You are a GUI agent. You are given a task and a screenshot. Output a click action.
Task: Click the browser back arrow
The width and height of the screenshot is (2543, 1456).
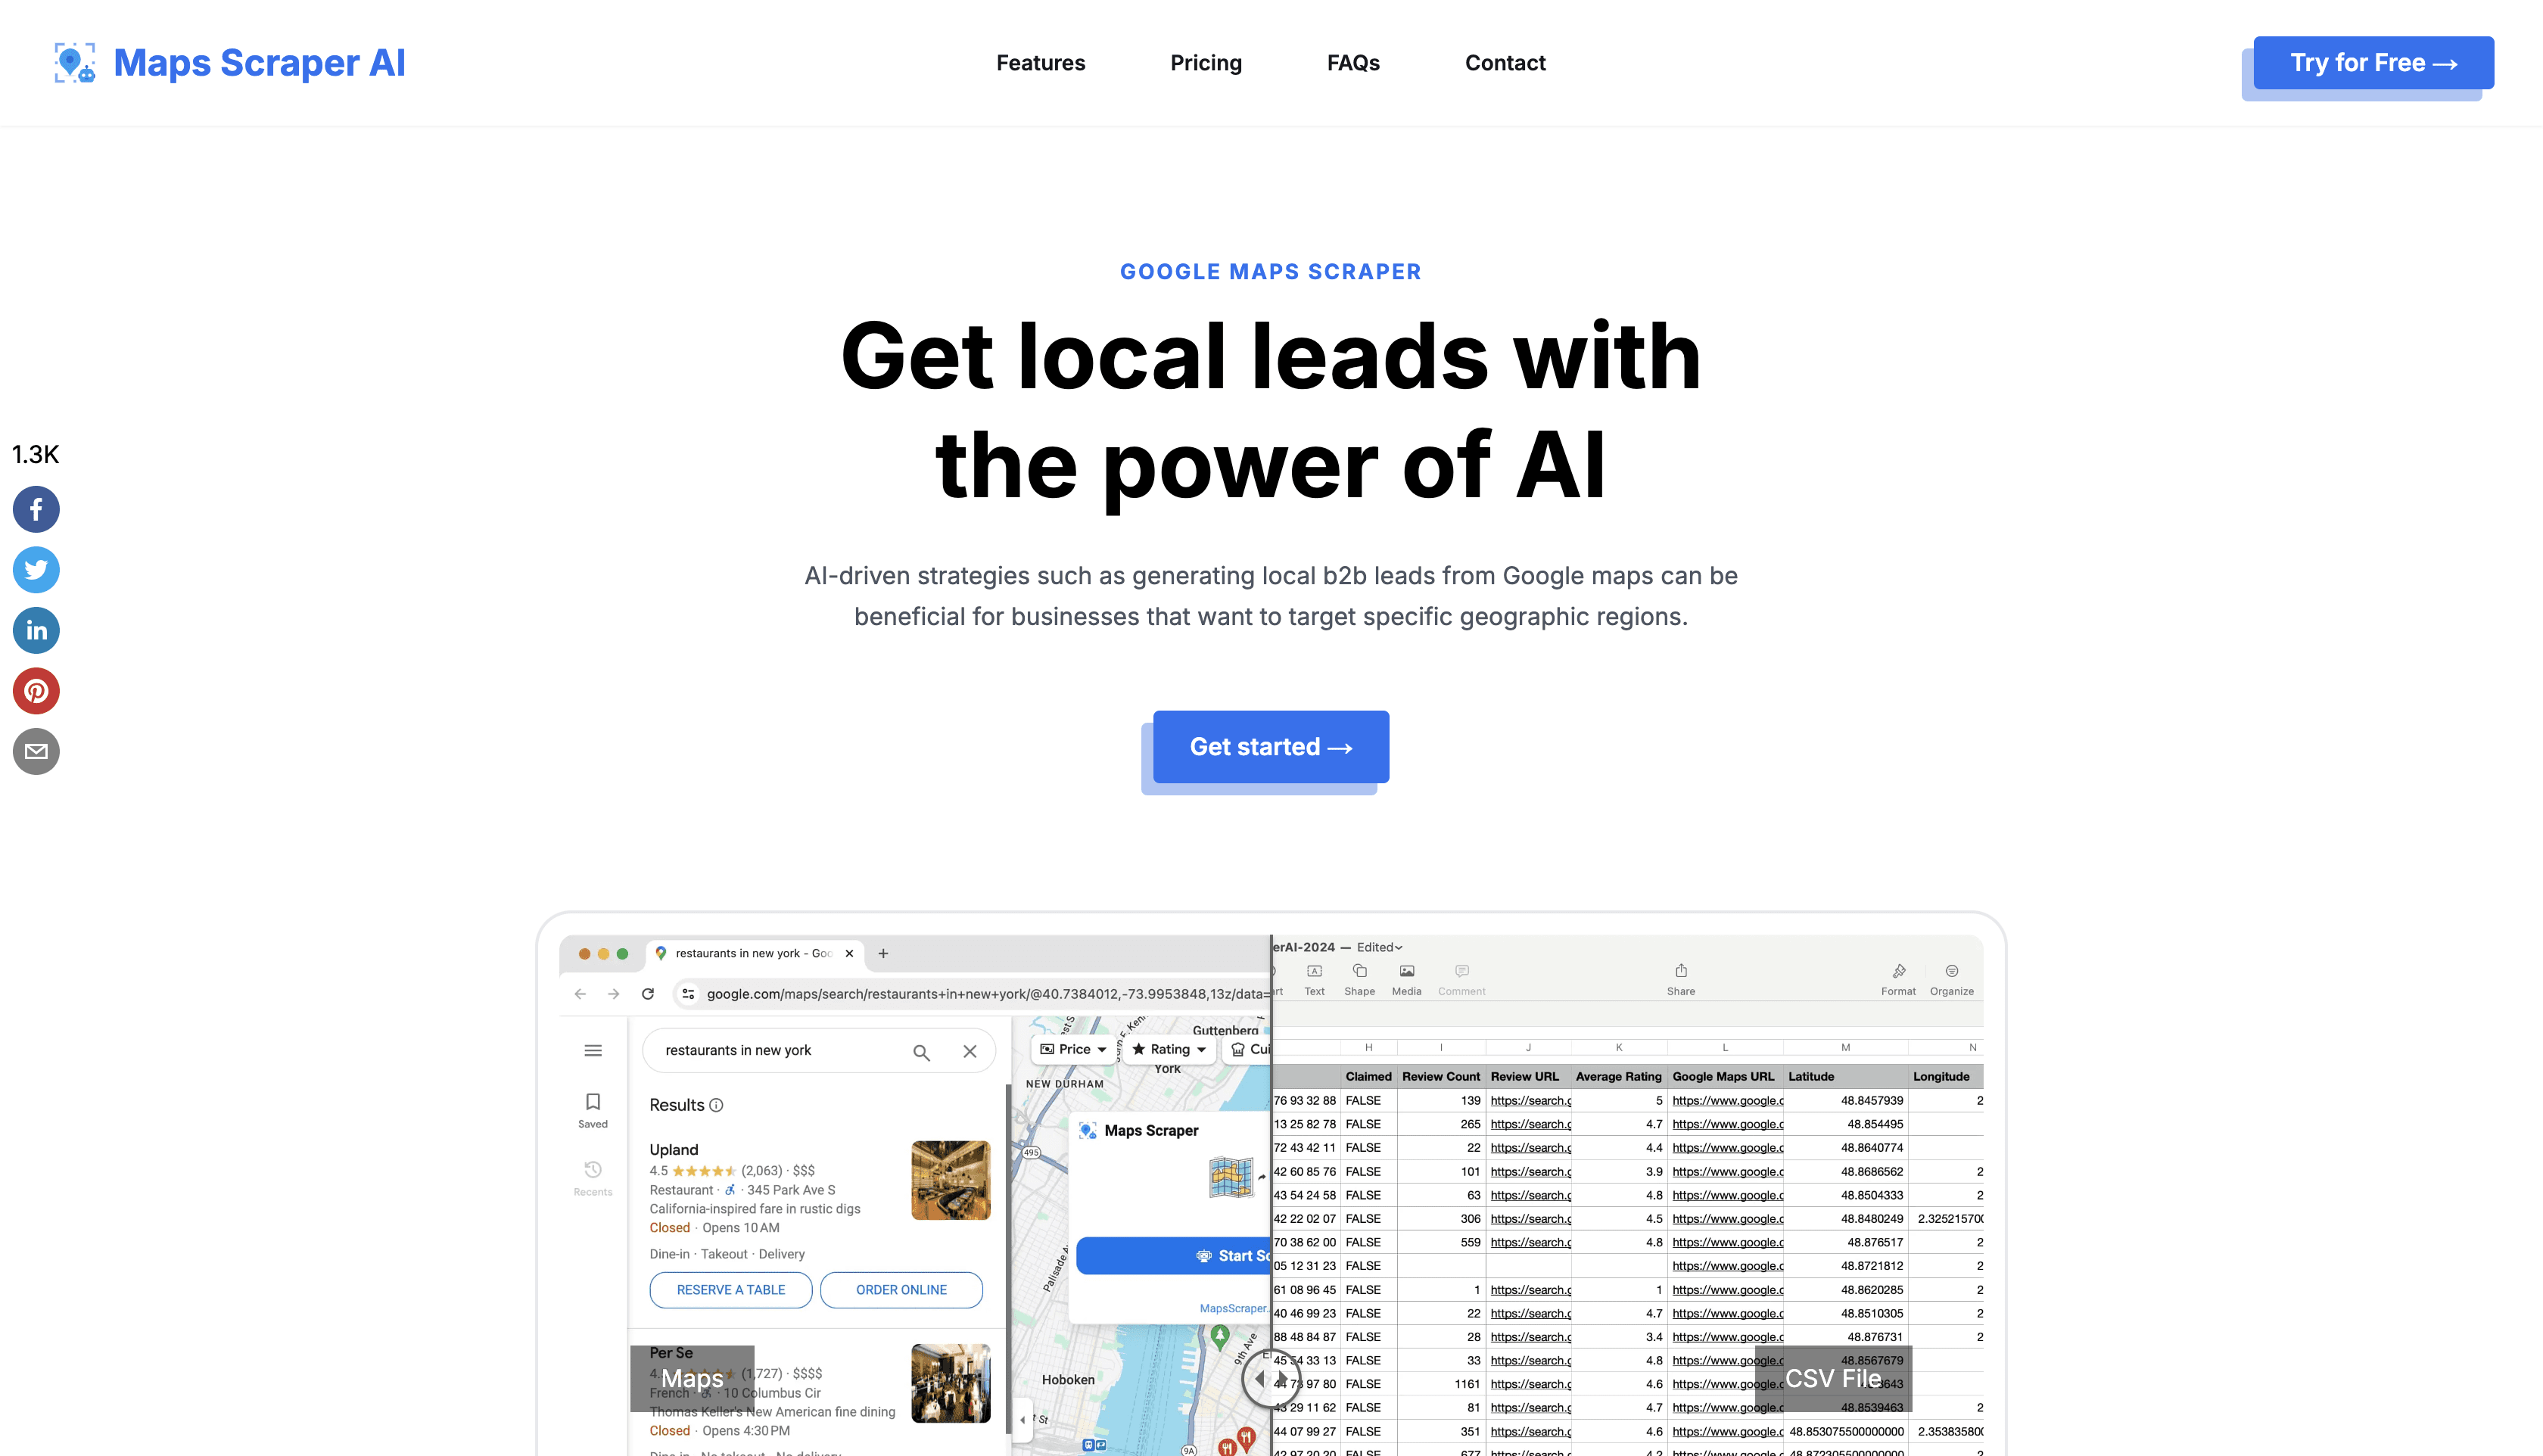click(x=580, y=994)
